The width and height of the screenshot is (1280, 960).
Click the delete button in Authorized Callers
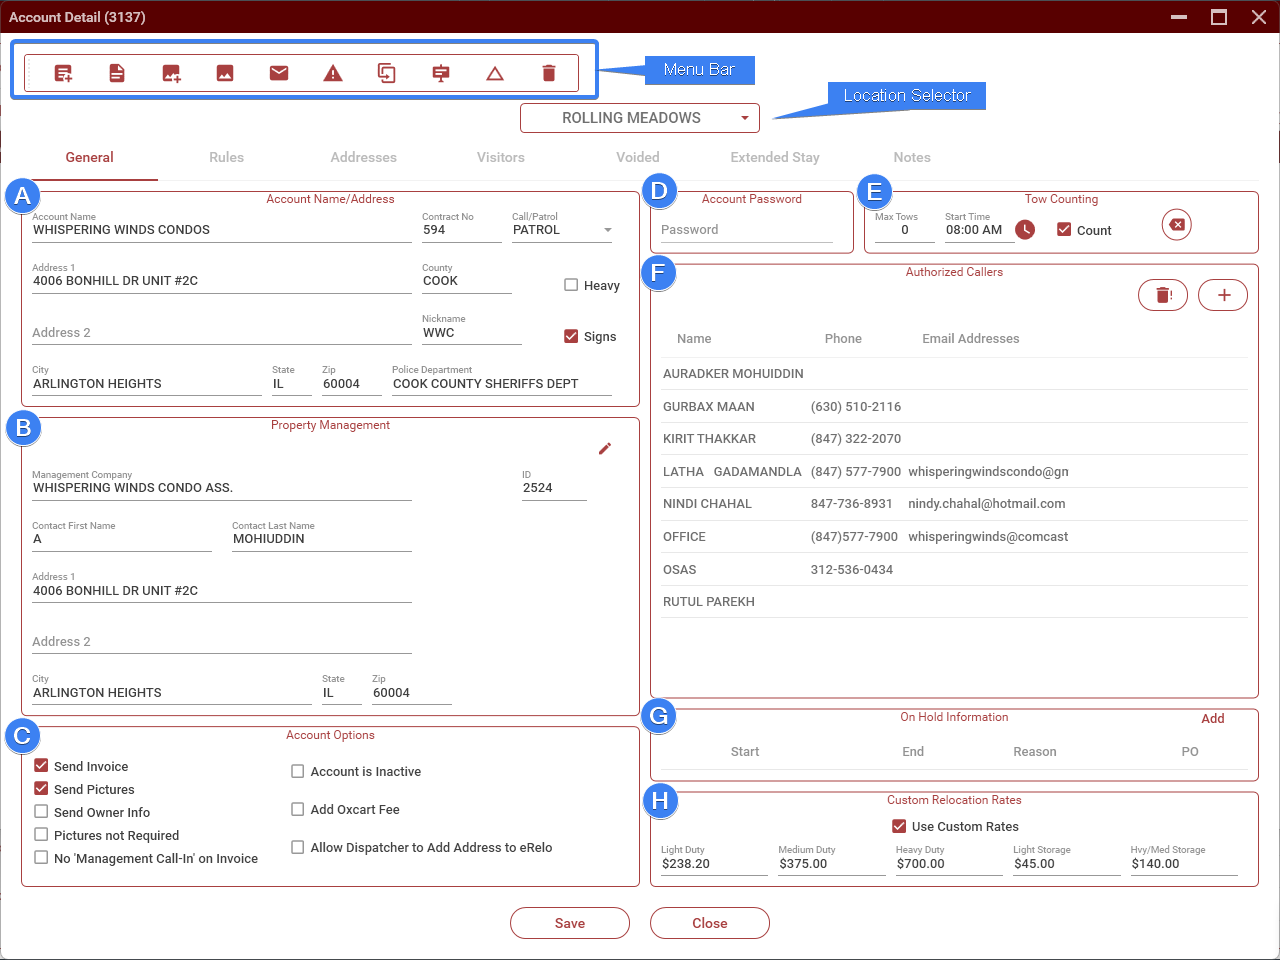pos(1163,295)
